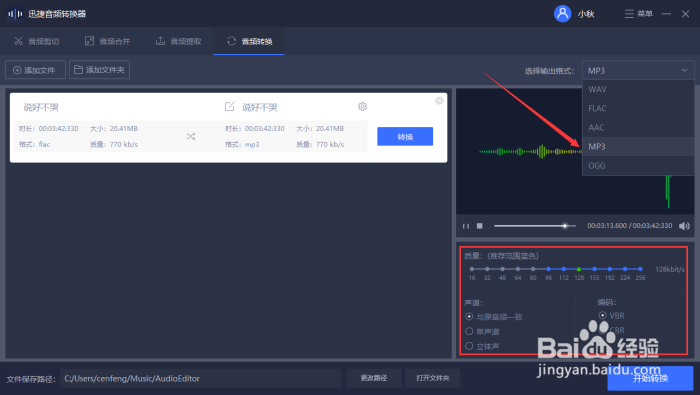Screen dimensions: 700x395
Task: Click the shuffle convert arrows icon
Action: pyautogui.click(x=191, y=136)
